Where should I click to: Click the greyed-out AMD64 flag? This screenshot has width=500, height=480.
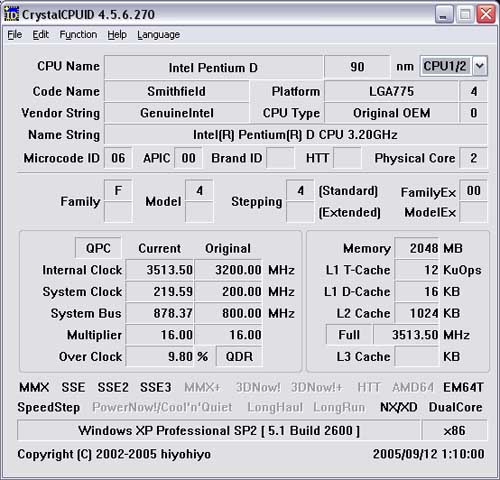(x=413, y=387)
